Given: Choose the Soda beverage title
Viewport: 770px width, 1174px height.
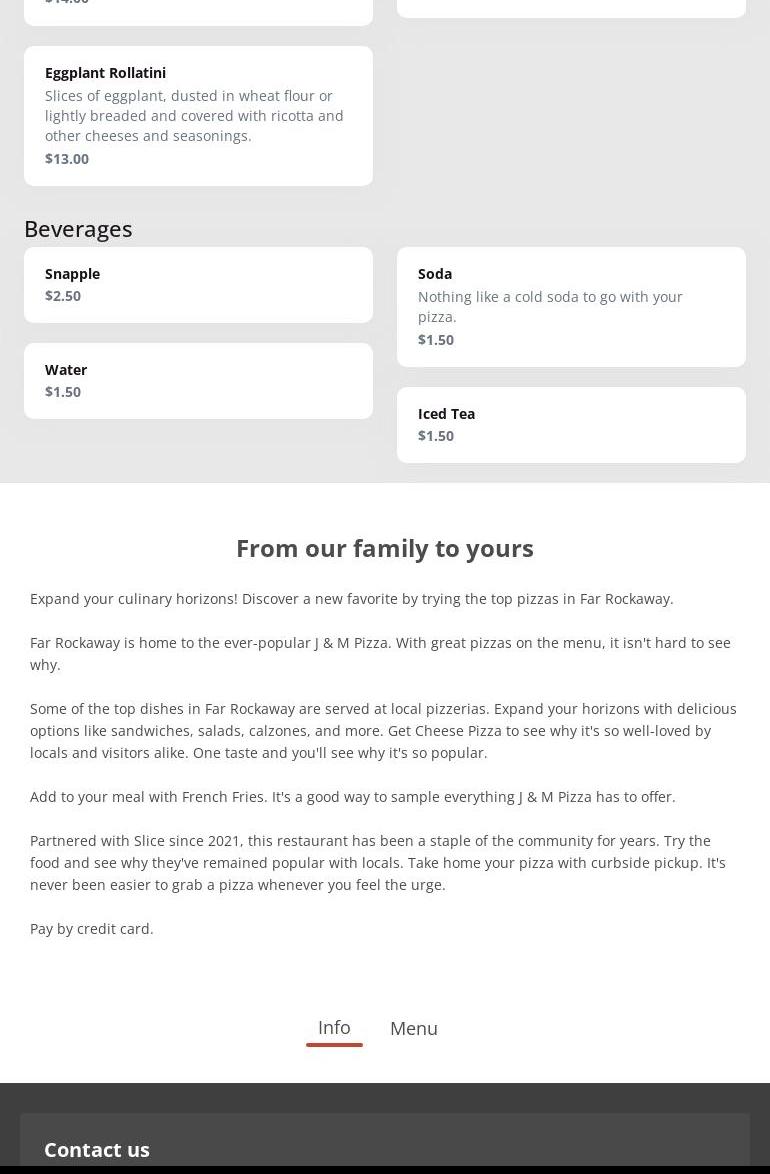Looking at the screenshot, I should [435, 274].
